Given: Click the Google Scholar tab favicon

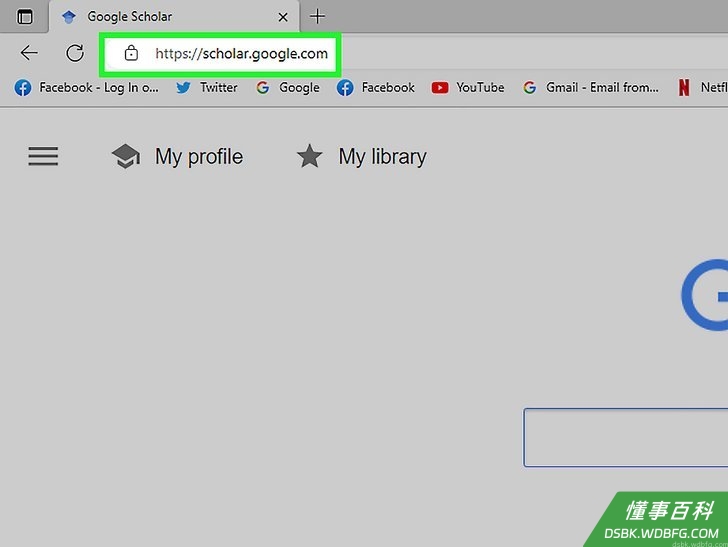Looking at the screenshot, I should click(69, 17).
